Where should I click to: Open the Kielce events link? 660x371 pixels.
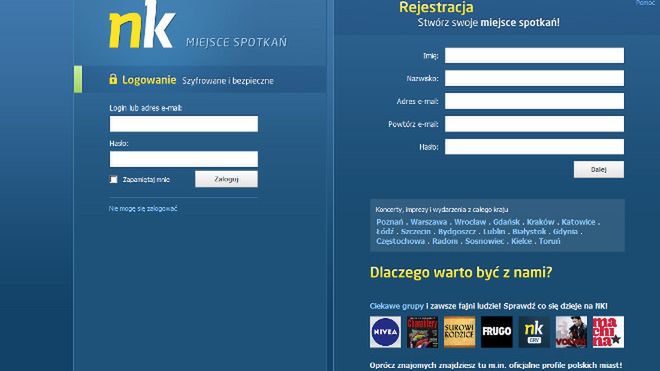(522, 241)
